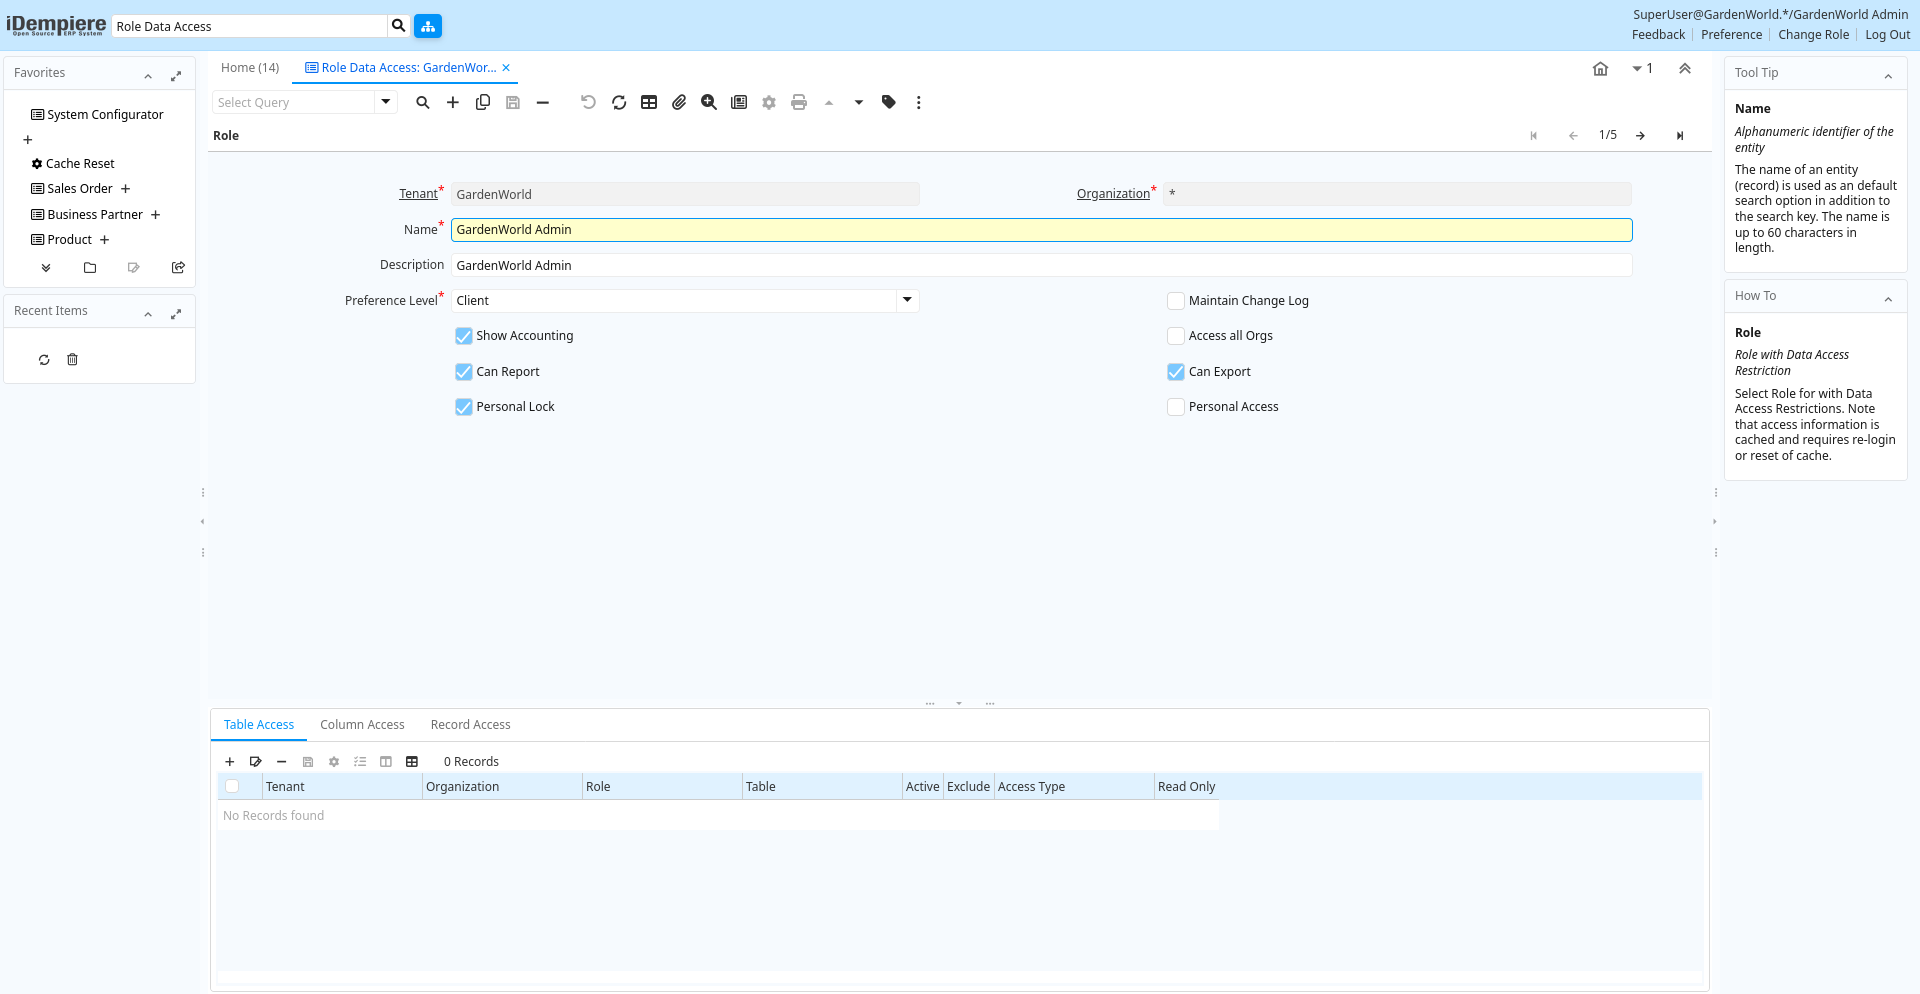Click the Description input field
The image size is (1920, 994).
pos(1040,265)
